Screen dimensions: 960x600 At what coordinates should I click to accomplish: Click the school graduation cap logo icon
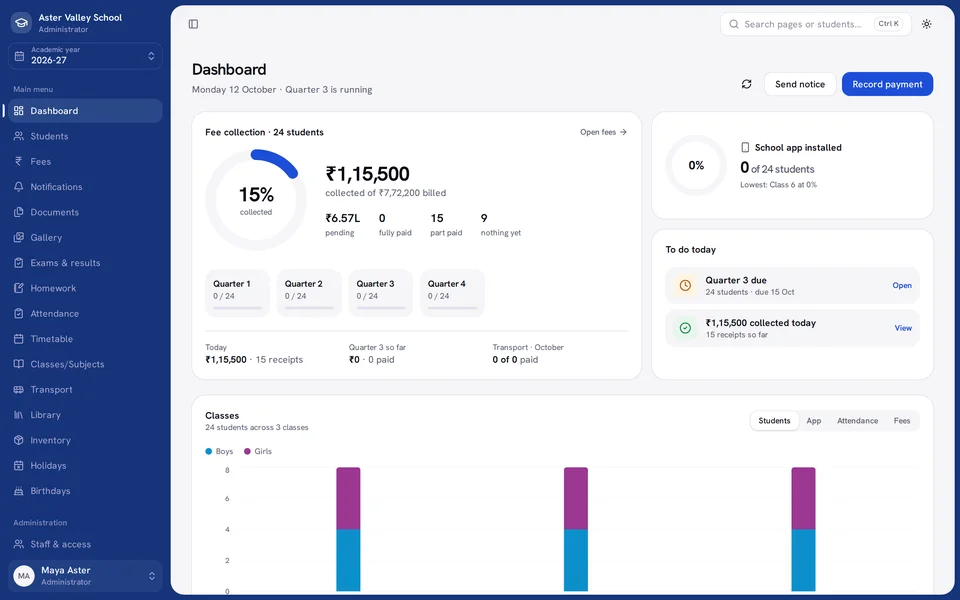(x=21, y=23)
